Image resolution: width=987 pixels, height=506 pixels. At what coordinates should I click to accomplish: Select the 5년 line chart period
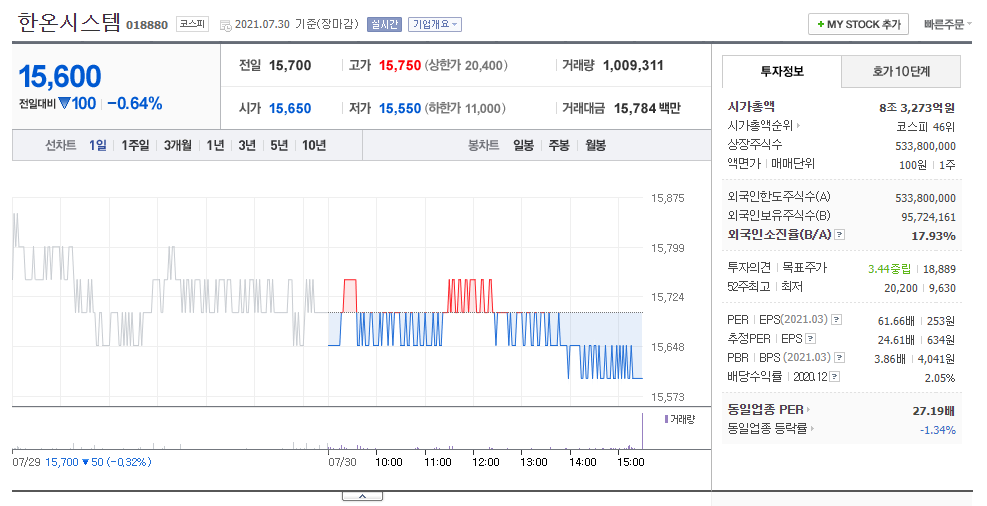(x=279, y=145)
